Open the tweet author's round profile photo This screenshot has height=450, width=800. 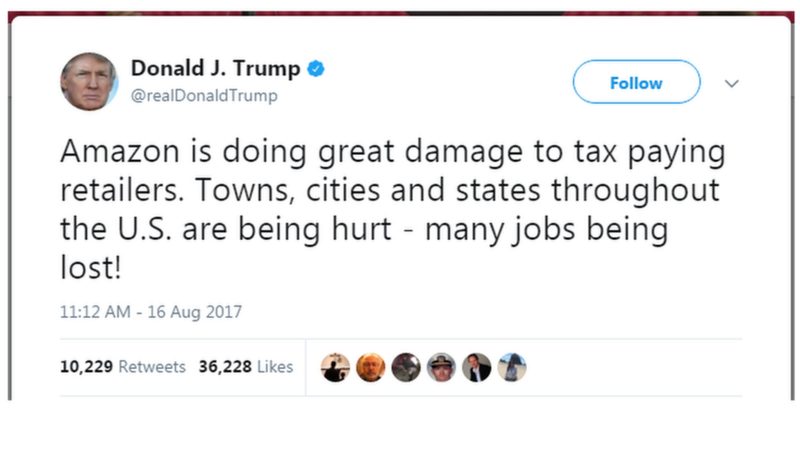pos(89,82)
